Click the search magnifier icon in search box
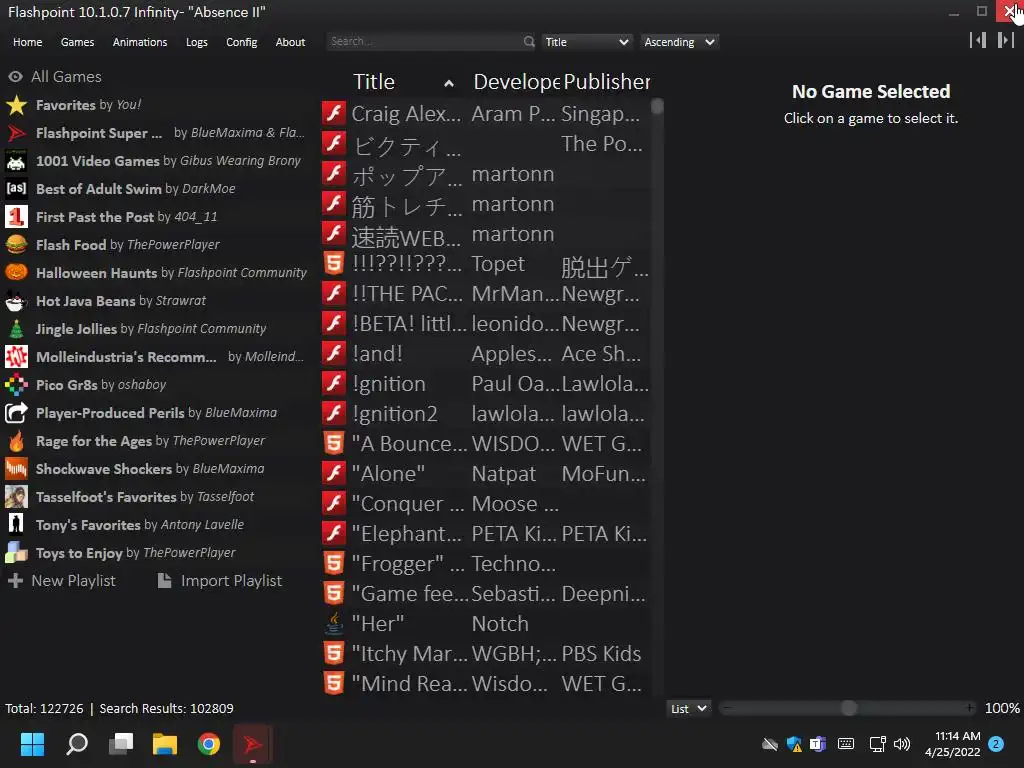 529,42
